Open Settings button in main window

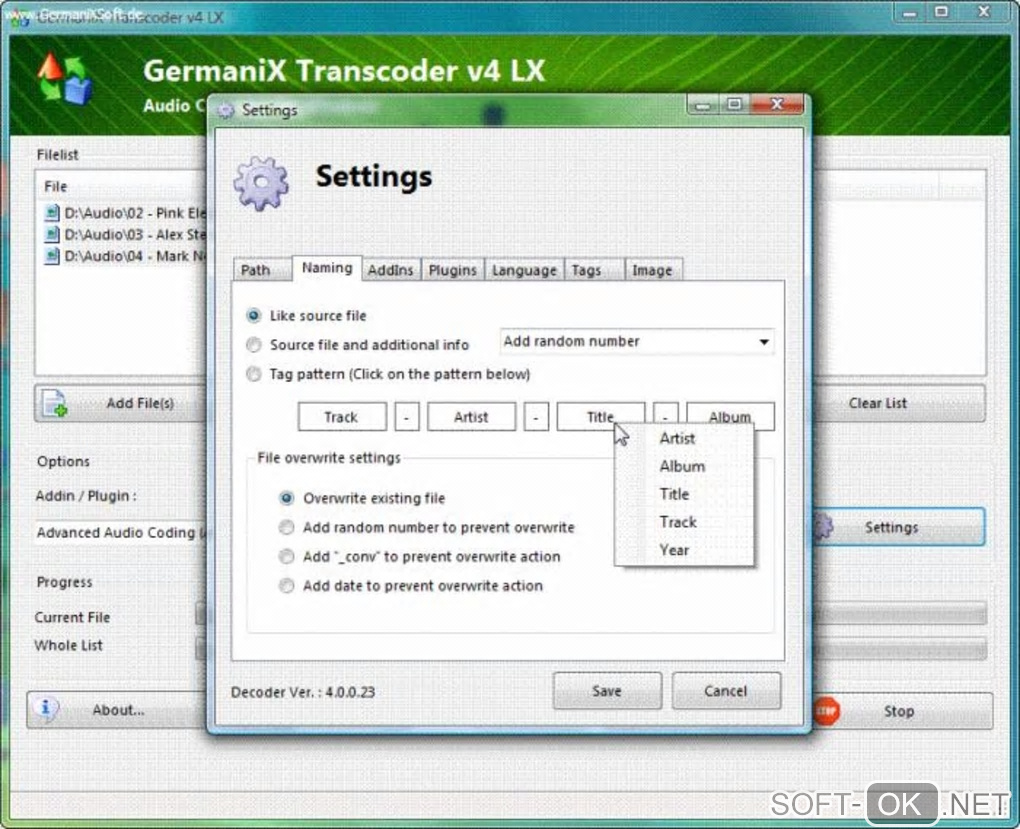tap(899, 526)
